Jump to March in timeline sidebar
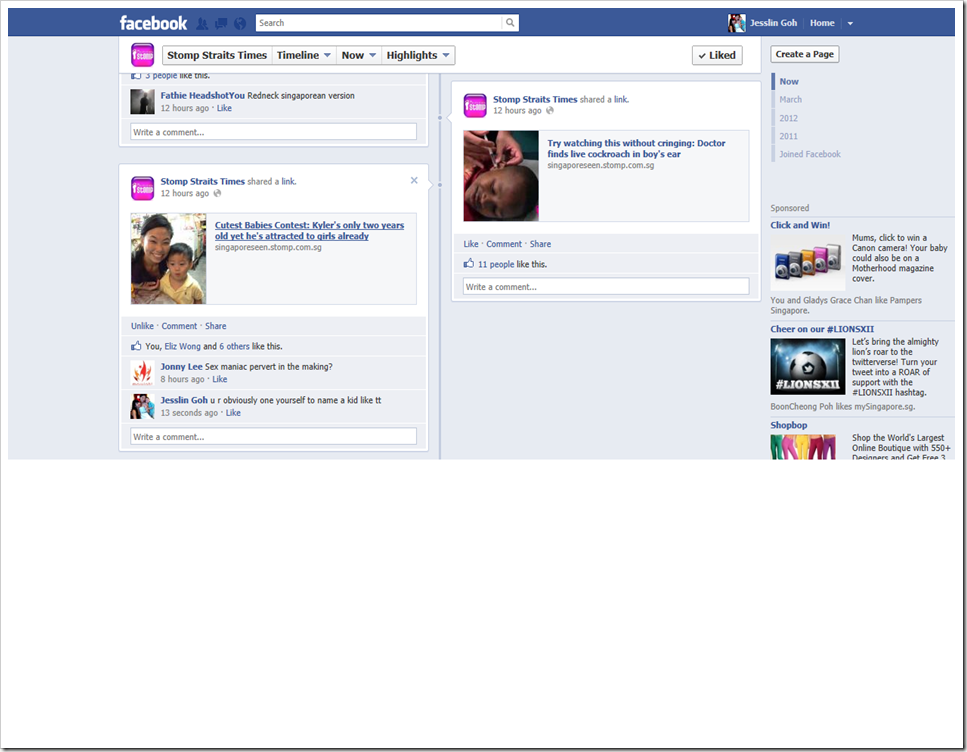The width and height of the screenshot is (967, 752). click(791, 99)
